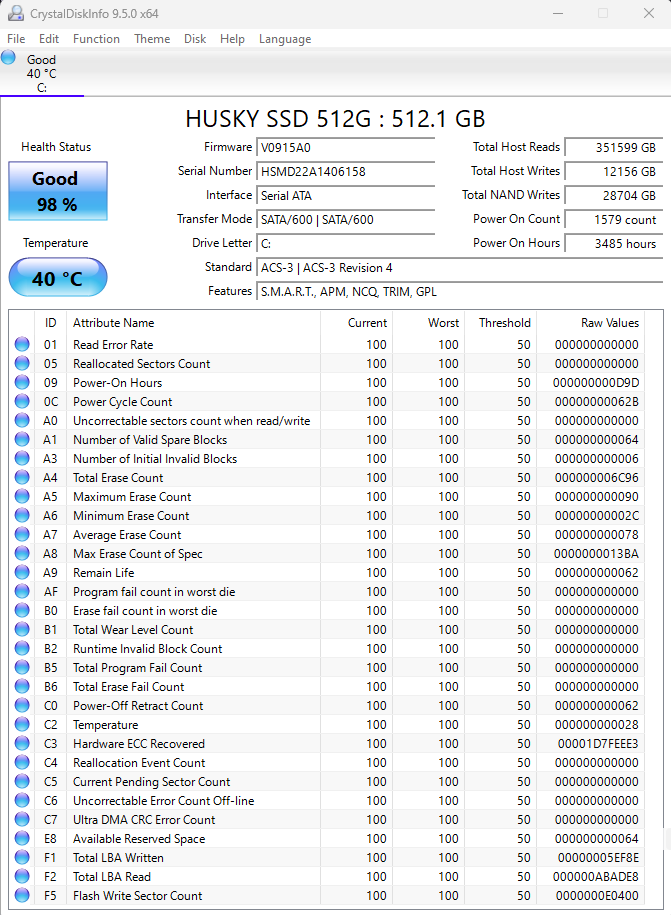Click the Drive Letter field C:
The image size is (671, 915).
coord(346,243)
